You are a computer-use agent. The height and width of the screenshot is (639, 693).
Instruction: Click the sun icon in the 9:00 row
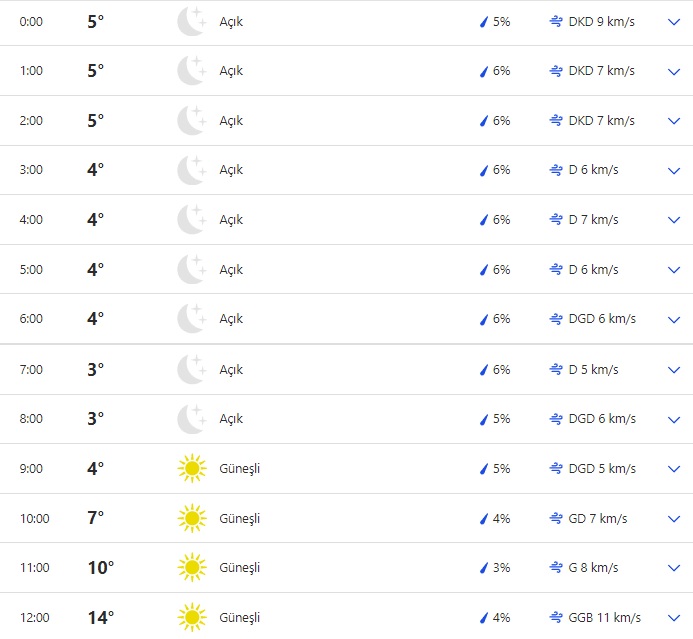click(191, 468)
